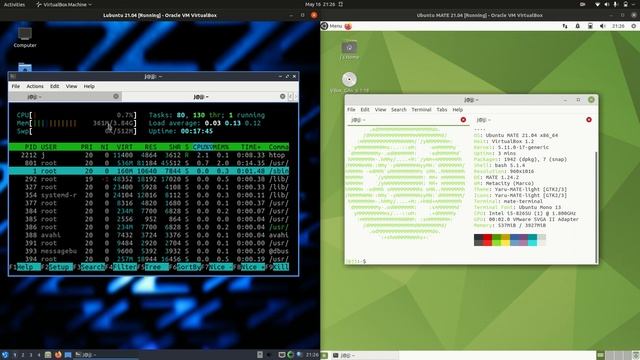640x360 pixels.
Task: Launch Firefox from the MATE top panel
Action: 348,26
